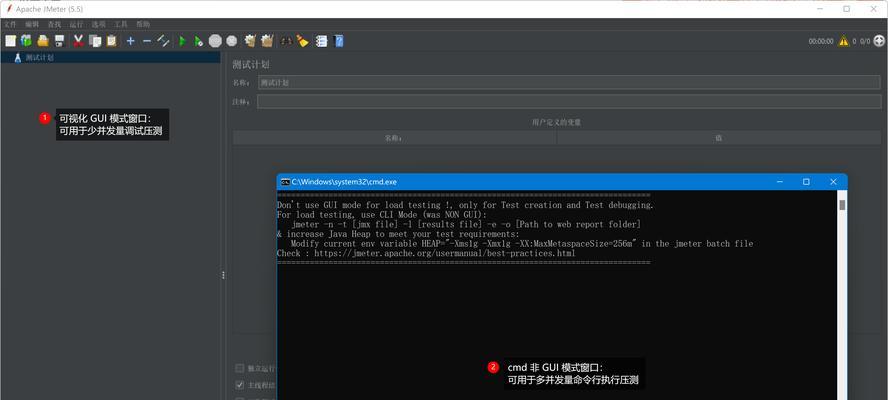Viewport: 888px width, 400px height.
Task: Click the 'Modify current env variable HEAP' line
Action: [x=522, y=244]
